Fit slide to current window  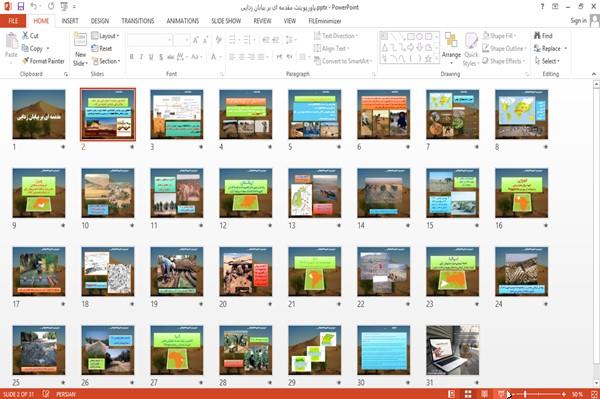click(x=594, y=394)
